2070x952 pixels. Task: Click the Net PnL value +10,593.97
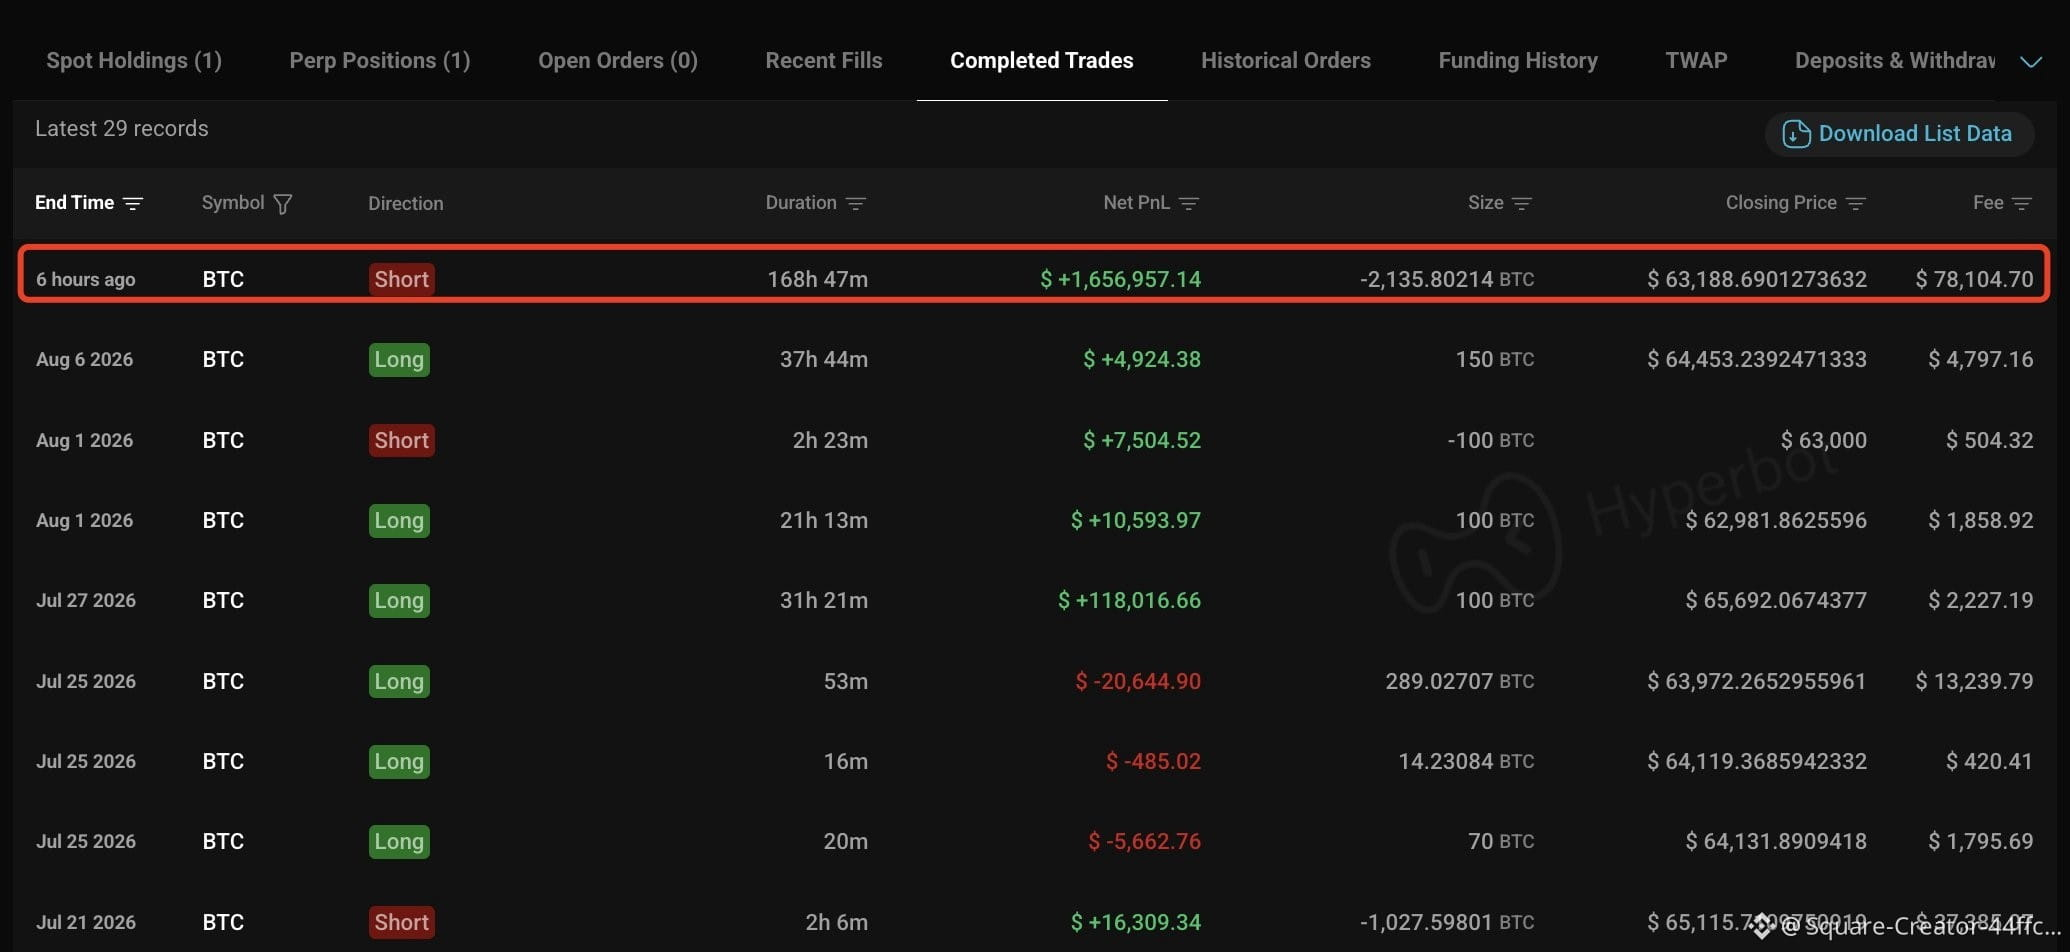(1136, 520)
